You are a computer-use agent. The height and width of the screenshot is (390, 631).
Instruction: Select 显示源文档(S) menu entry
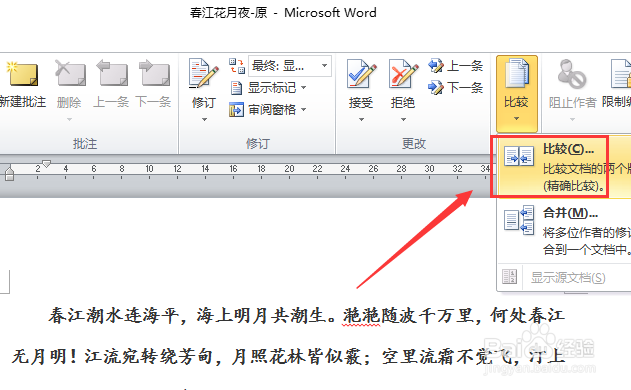pyautogui.click(x=564, y=277)
